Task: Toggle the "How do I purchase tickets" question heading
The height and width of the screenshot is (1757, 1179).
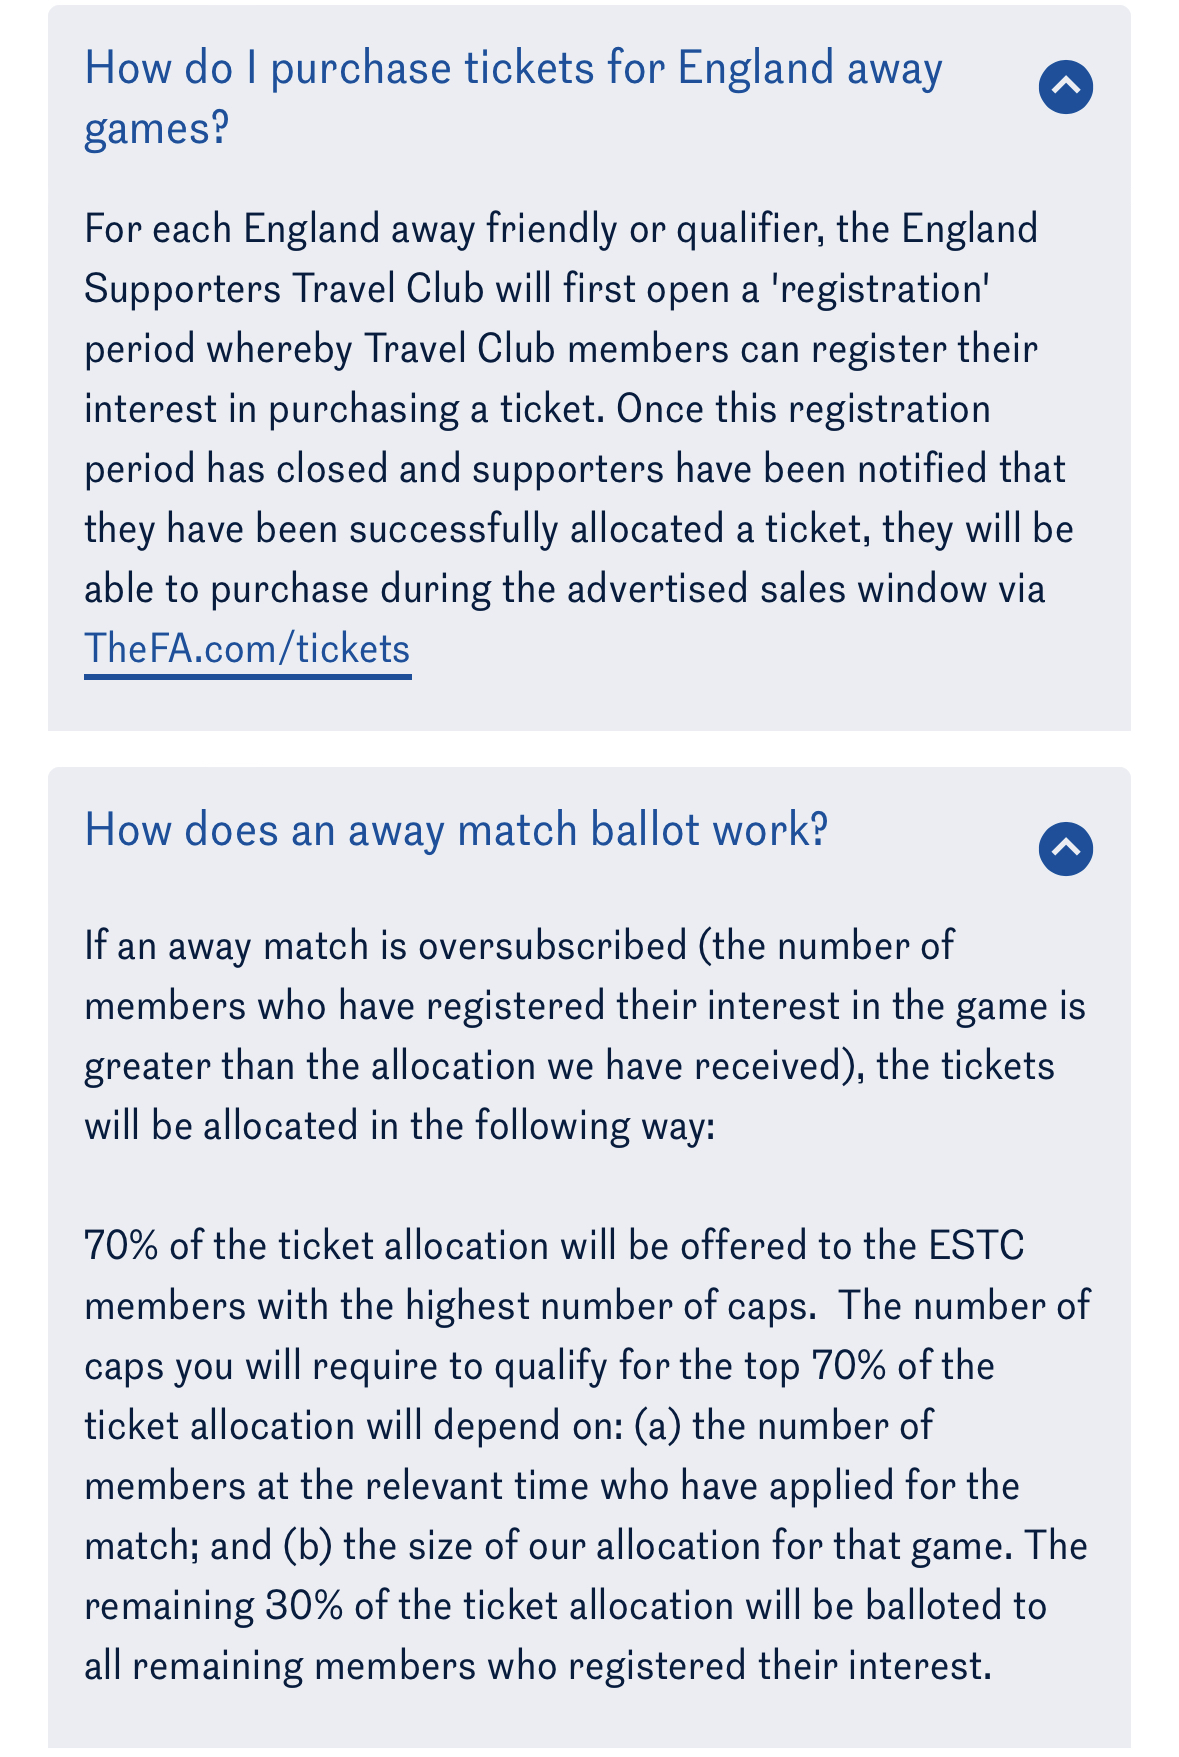Action: [x=513, y=97]
